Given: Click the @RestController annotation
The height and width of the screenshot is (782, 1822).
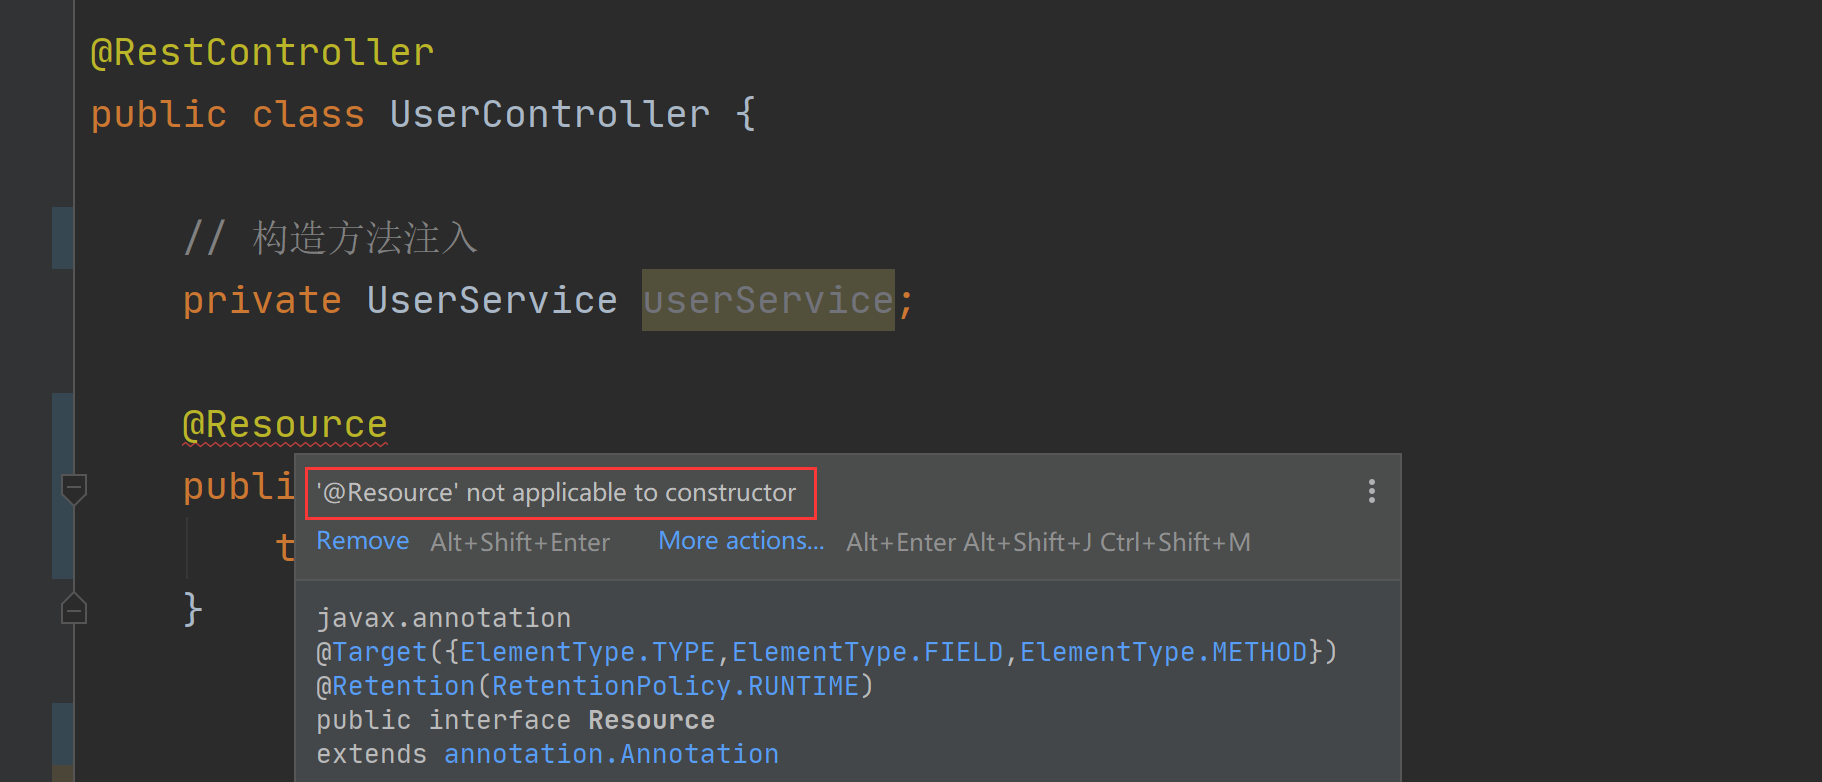Looking at the screenshot, I should pyautogui.click(x=262, y=52).
